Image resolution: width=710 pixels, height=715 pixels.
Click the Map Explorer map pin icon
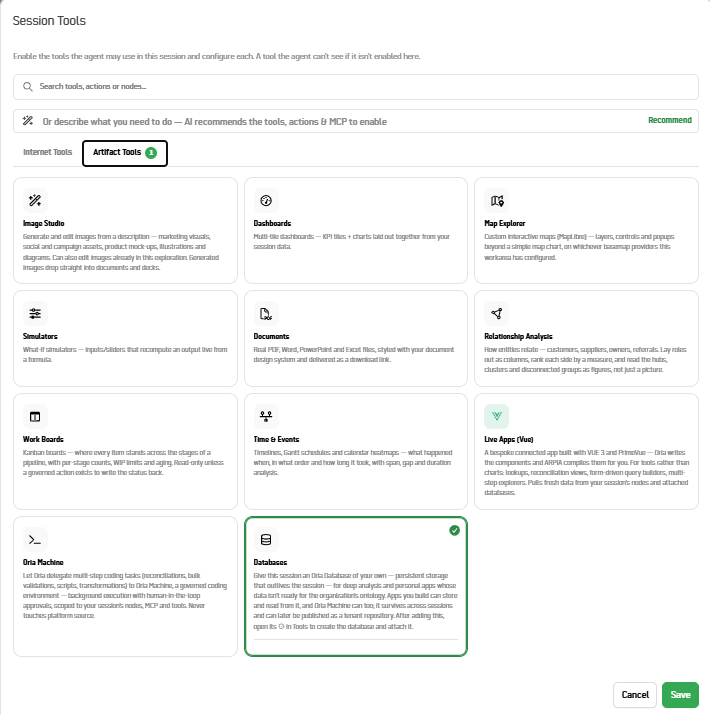[497, 200]
